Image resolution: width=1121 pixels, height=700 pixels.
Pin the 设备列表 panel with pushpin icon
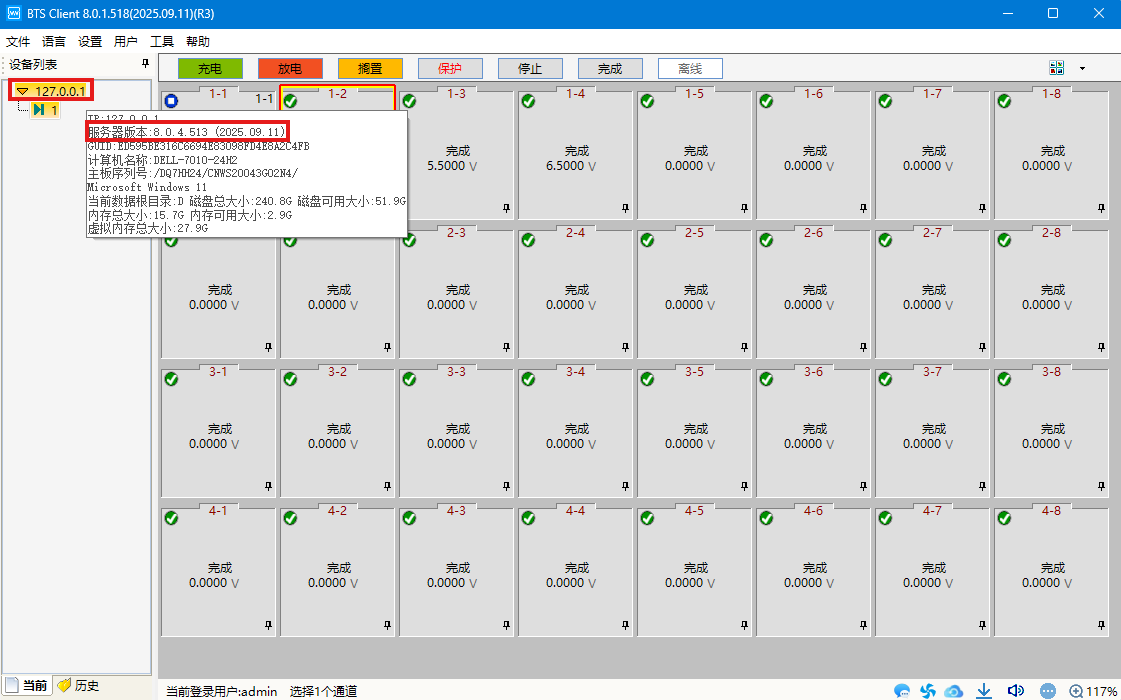145,64
